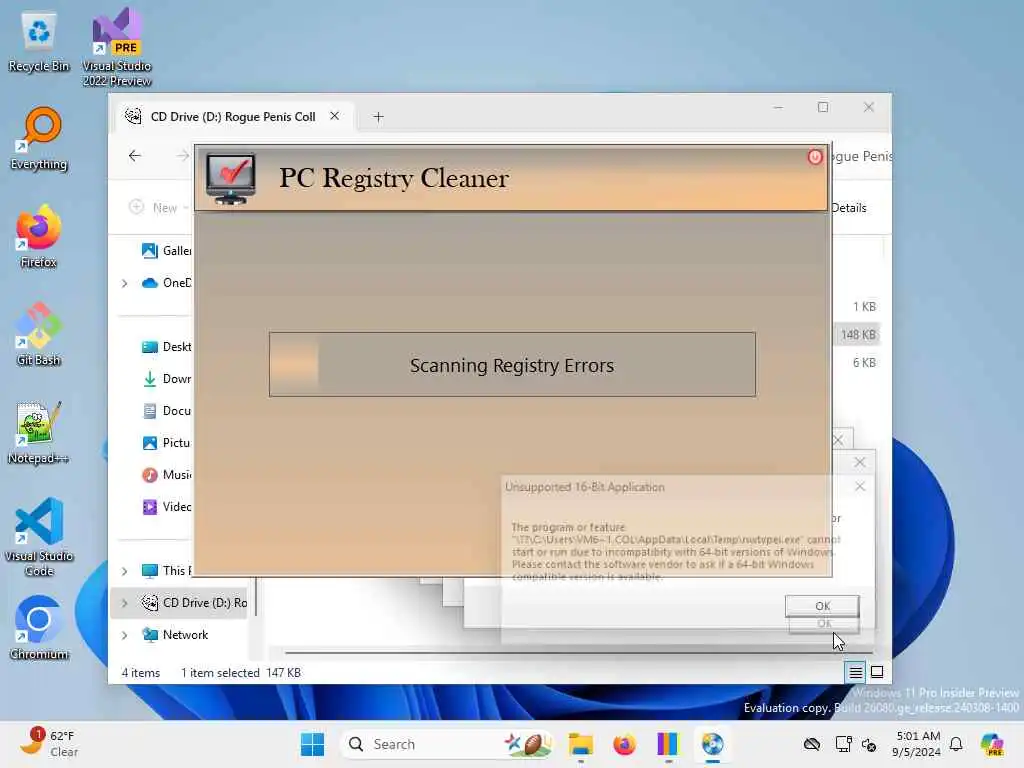The width and height of the screenshot is (1024, 768).
Task: Open File Explorer from the taskbar
Action: (x=580, y=744)
